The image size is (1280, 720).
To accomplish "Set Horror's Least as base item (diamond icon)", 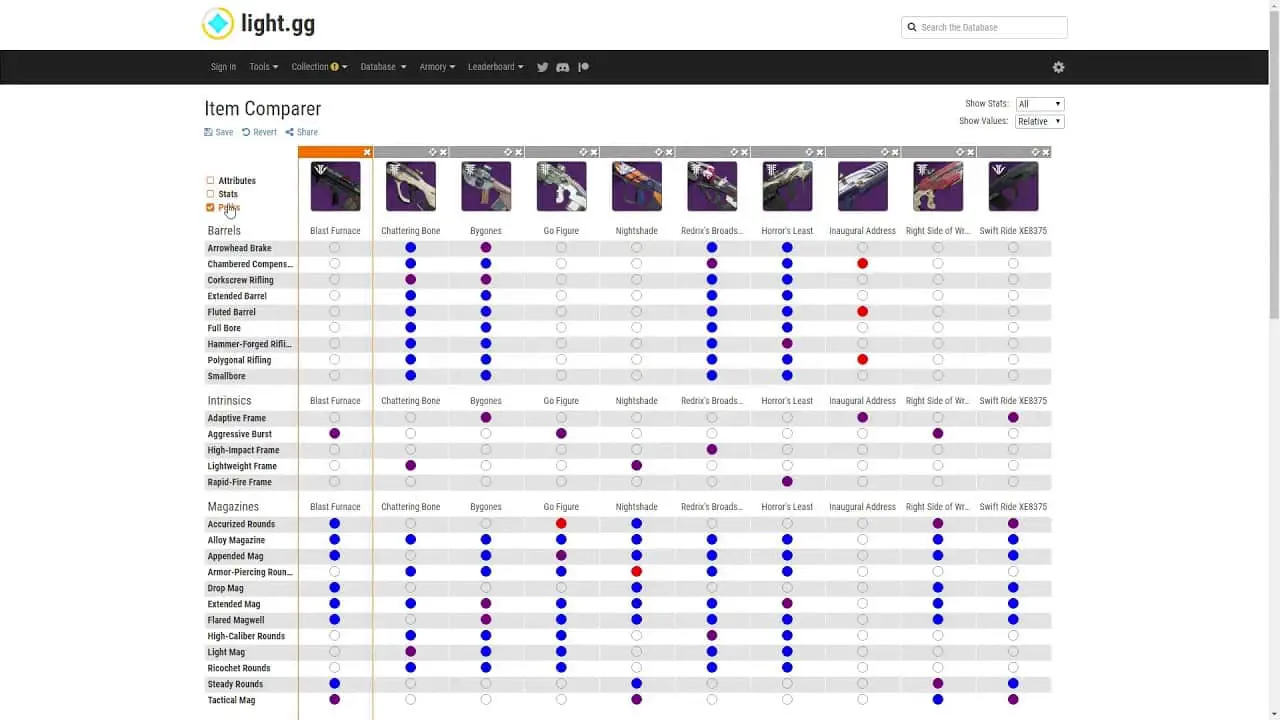I will click(x=809, y=152).
